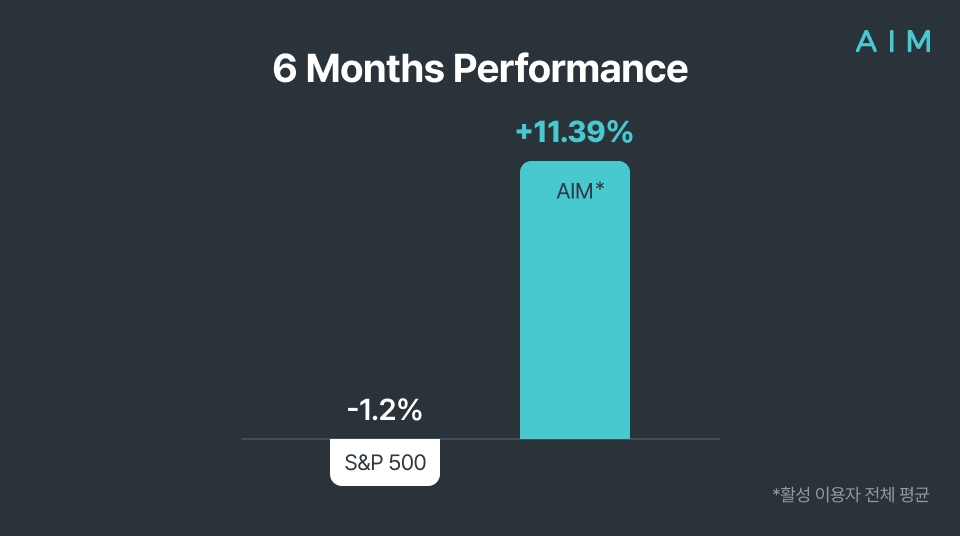Click the white S&P 500 label box
This screenshot has width=960, height=536.
(385, 463)
